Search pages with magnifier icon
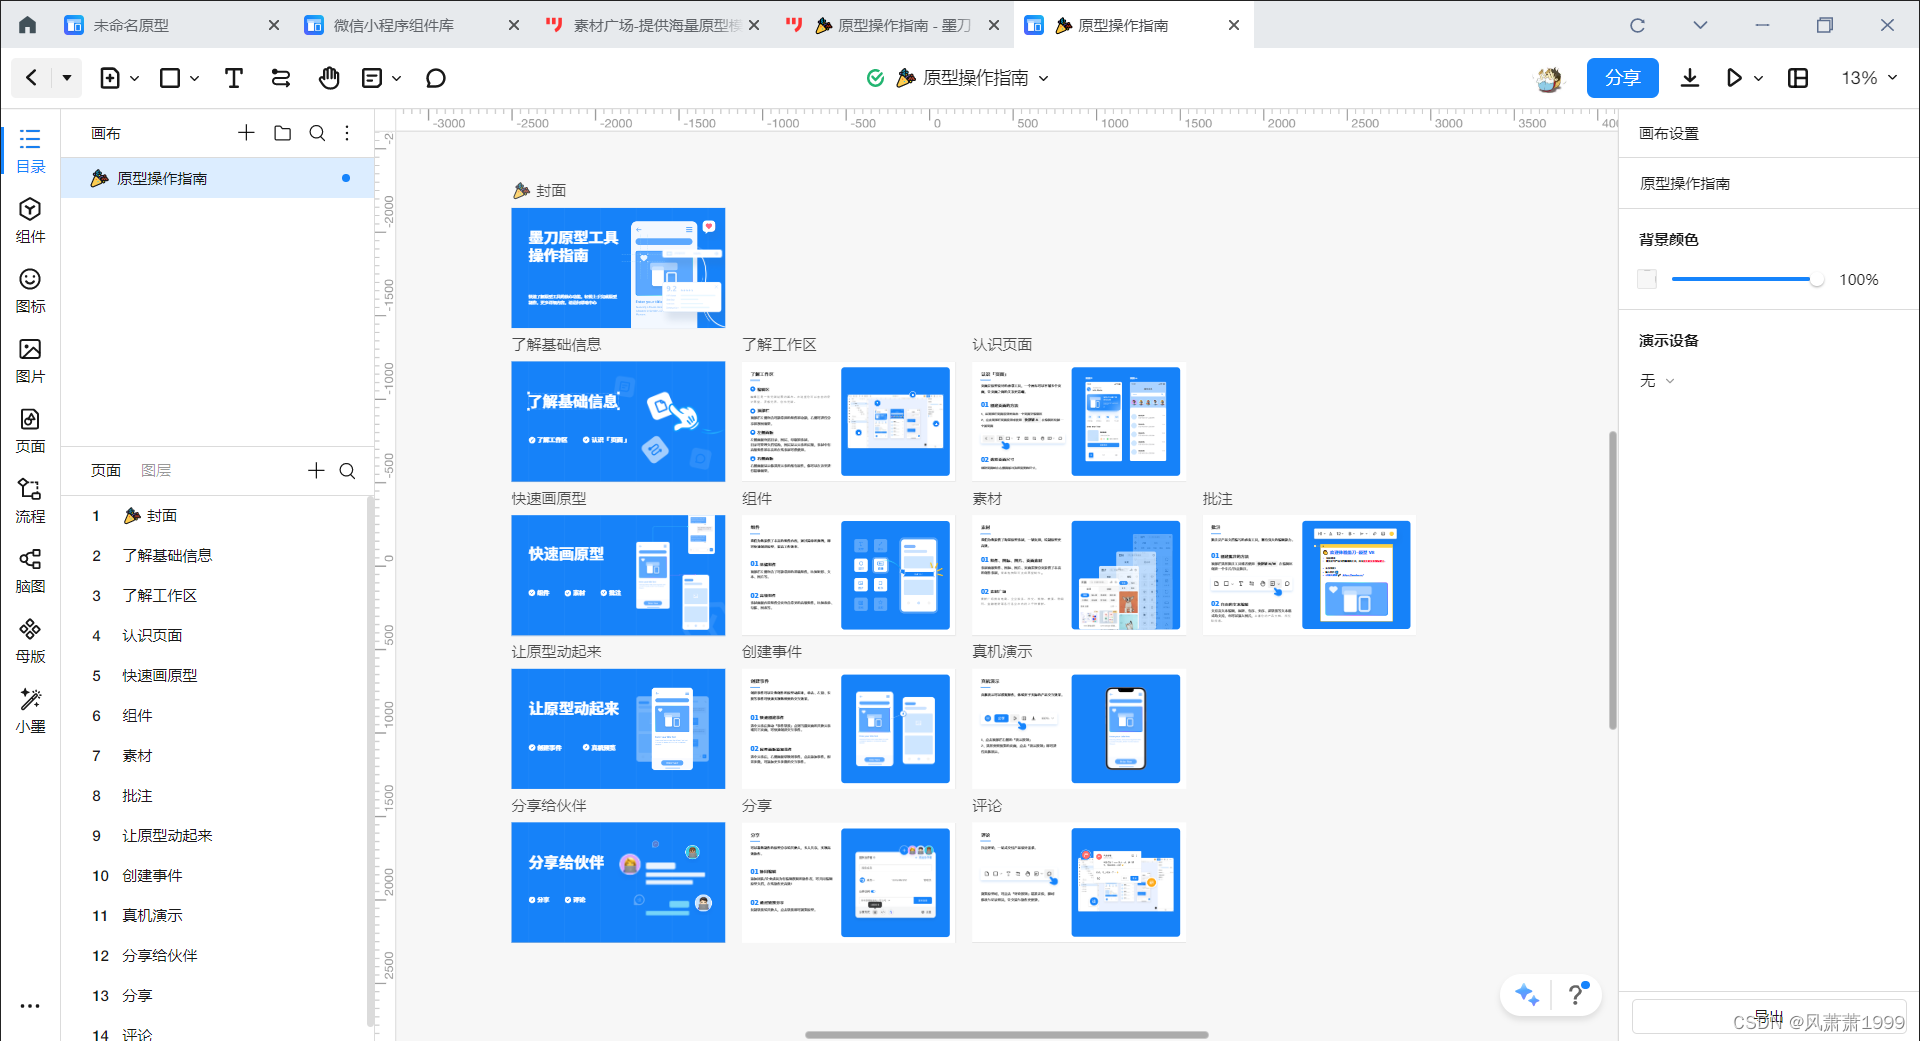Screen dimensions: 1920x1041 tap(347, 470)
